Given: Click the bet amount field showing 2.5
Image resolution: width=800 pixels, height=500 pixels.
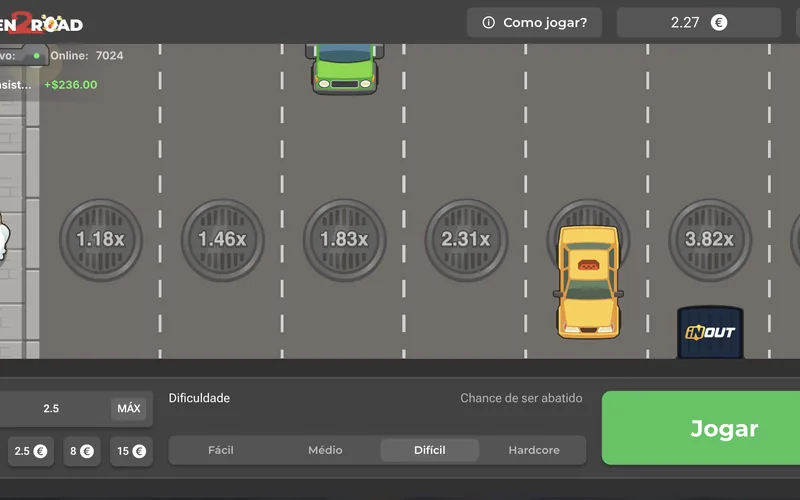Looking at the screenshot, I should (51, 409).
